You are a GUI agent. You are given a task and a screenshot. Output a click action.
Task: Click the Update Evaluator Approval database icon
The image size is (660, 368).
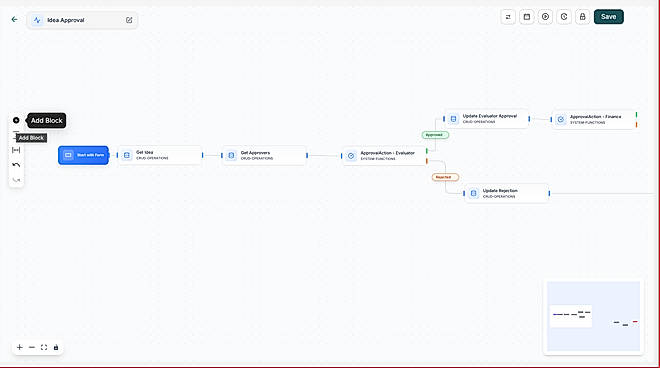(x=453, y=119)
